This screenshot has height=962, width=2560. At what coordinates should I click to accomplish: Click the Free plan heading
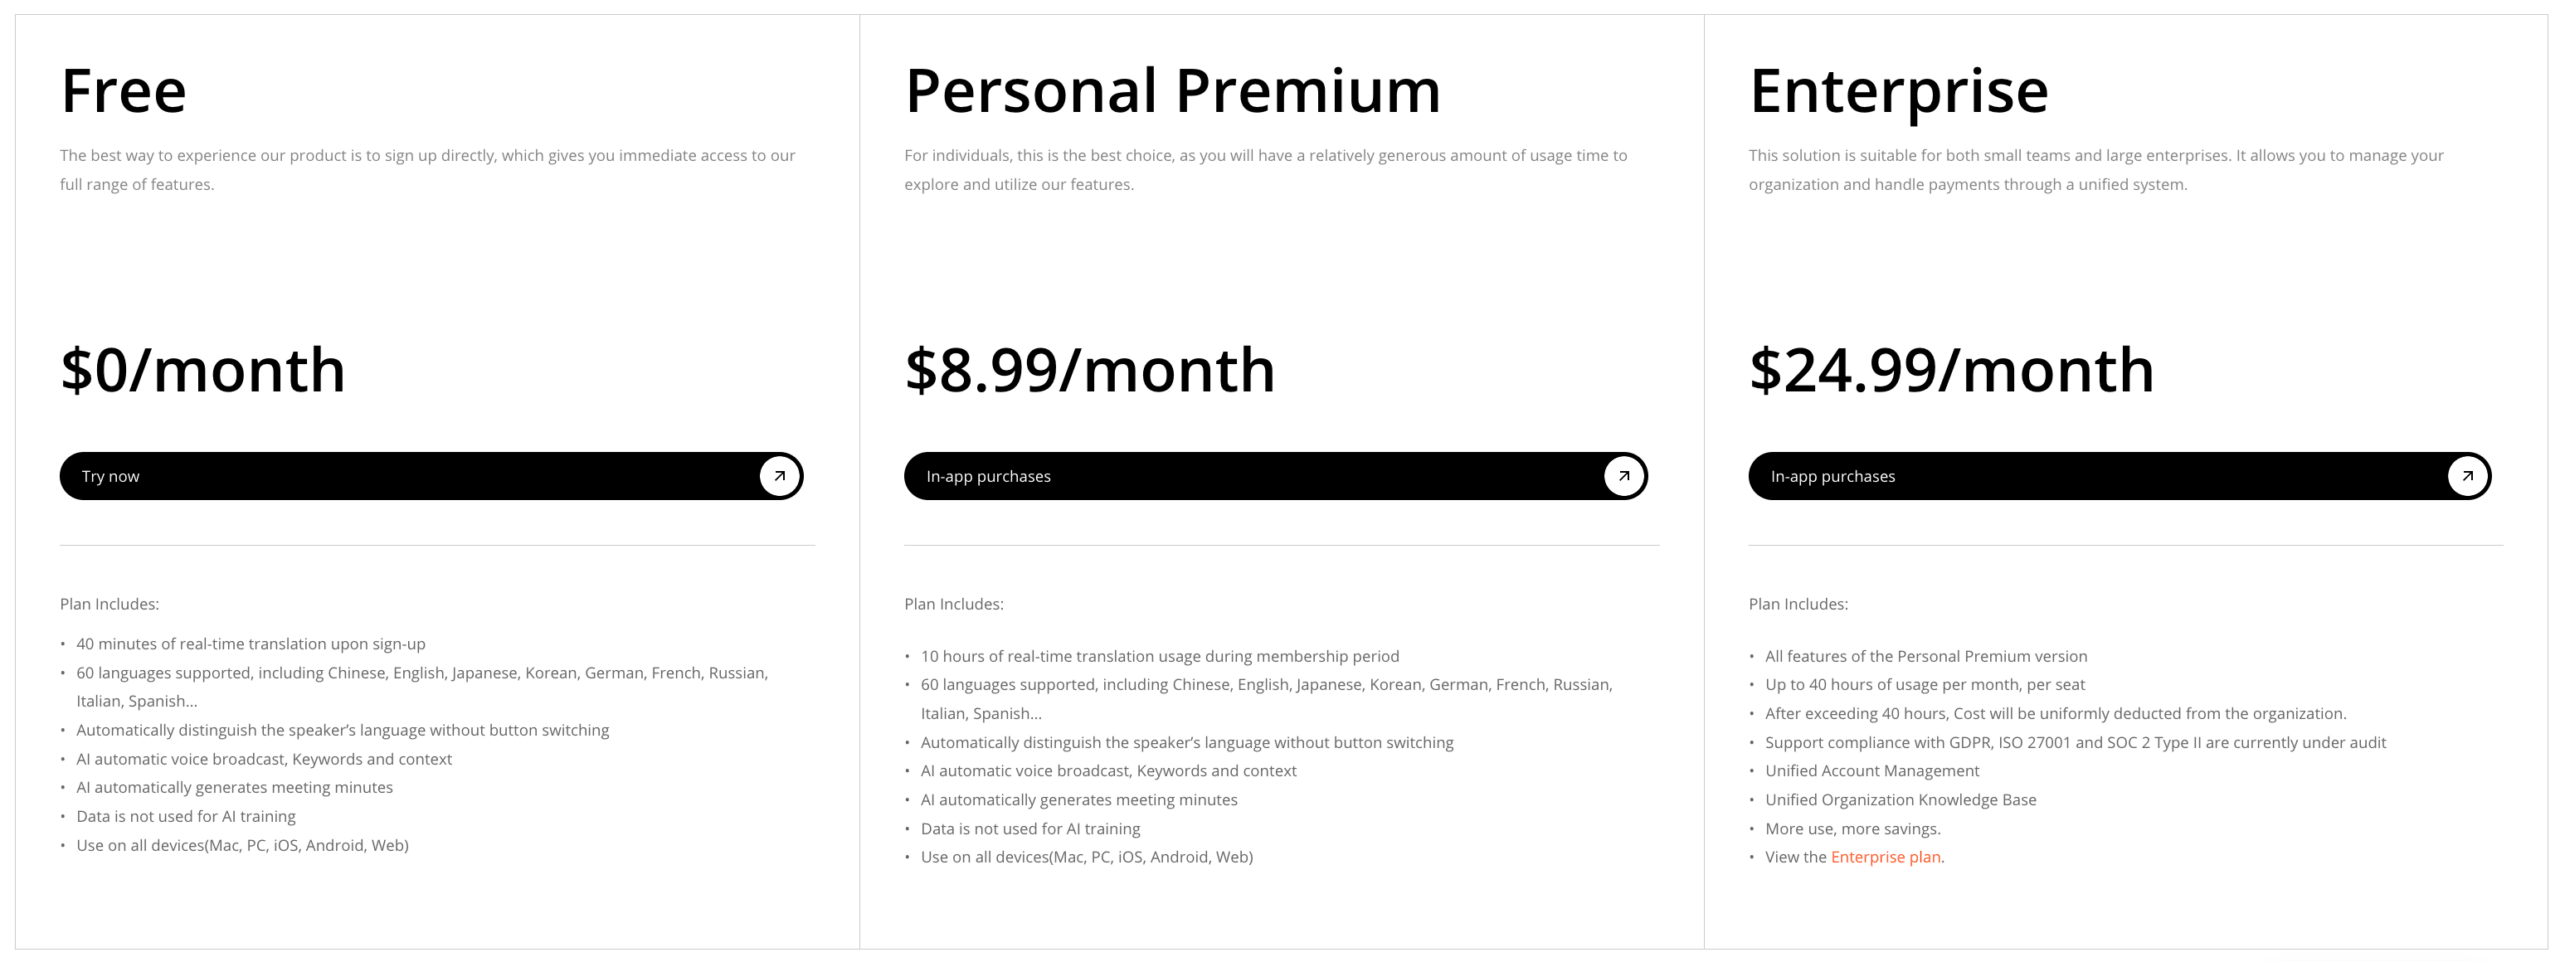tap(123, 91)
